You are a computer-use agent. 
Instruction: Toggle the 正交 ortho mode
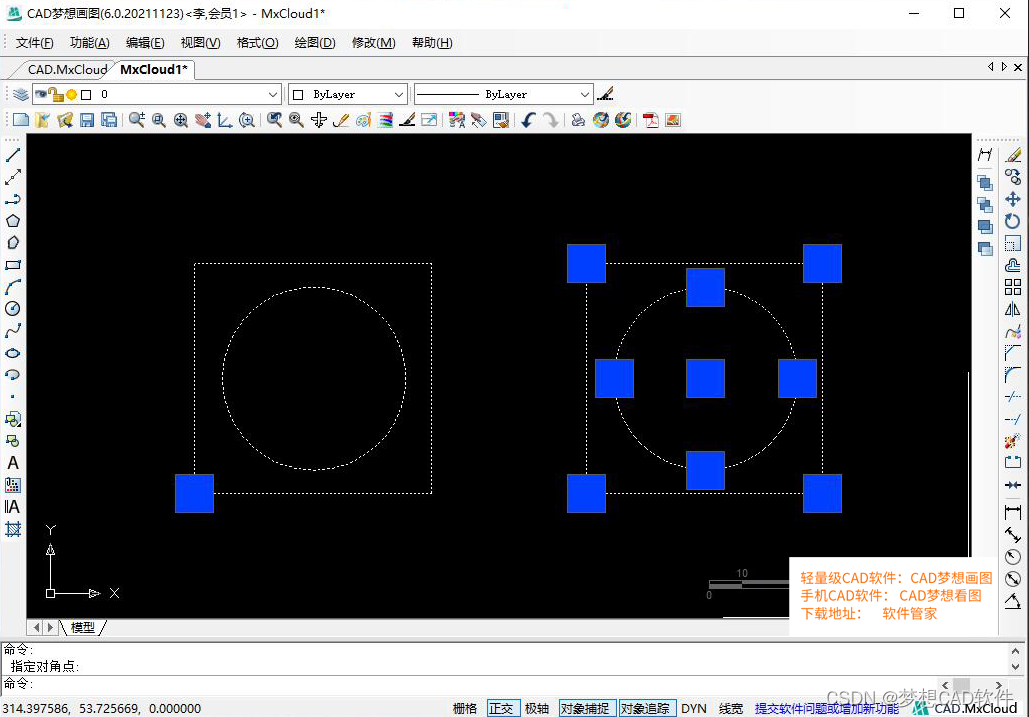503,708
